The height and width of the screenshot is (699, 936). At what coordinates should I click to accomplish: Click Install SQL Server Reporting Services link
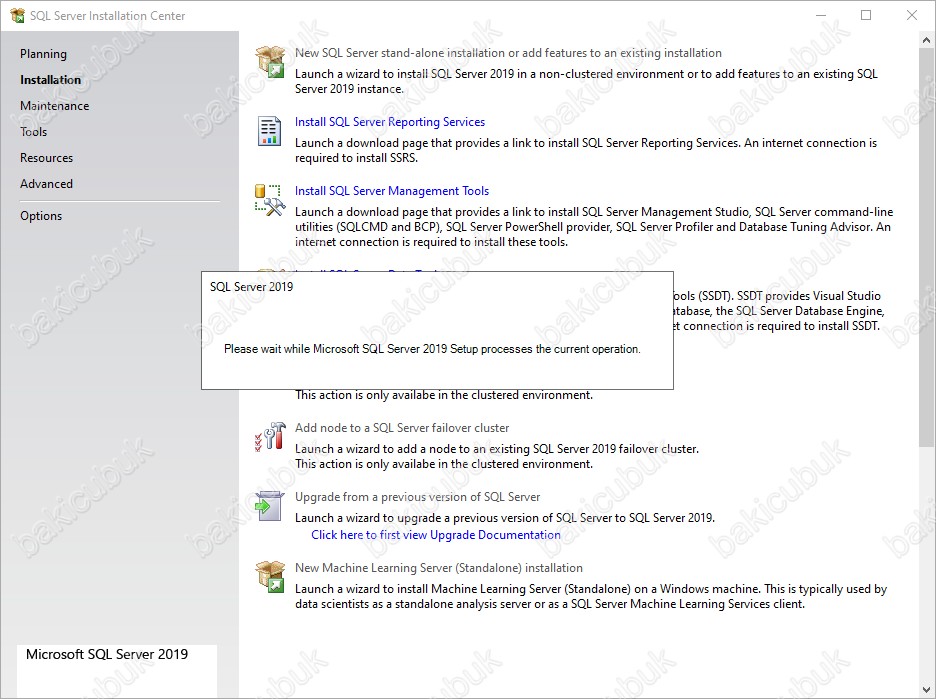point(390,122)
